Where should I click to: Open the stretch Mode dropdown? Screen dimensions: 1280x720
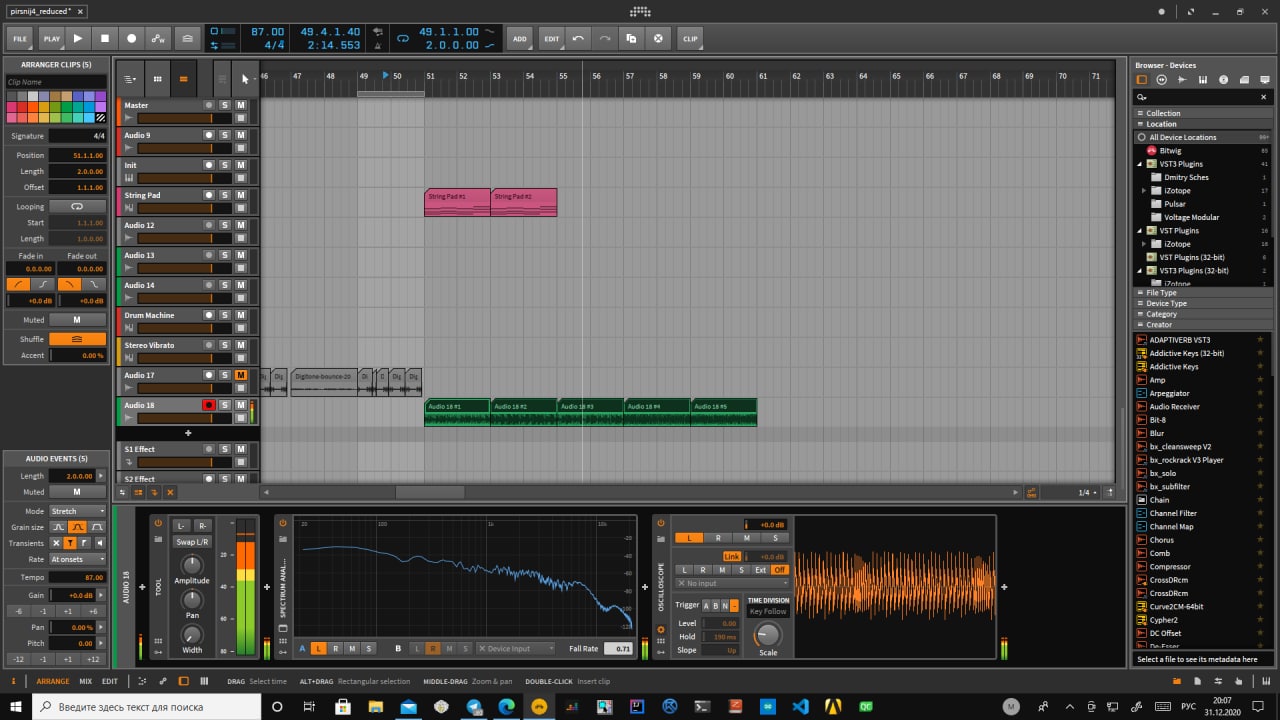coord(77,511)
